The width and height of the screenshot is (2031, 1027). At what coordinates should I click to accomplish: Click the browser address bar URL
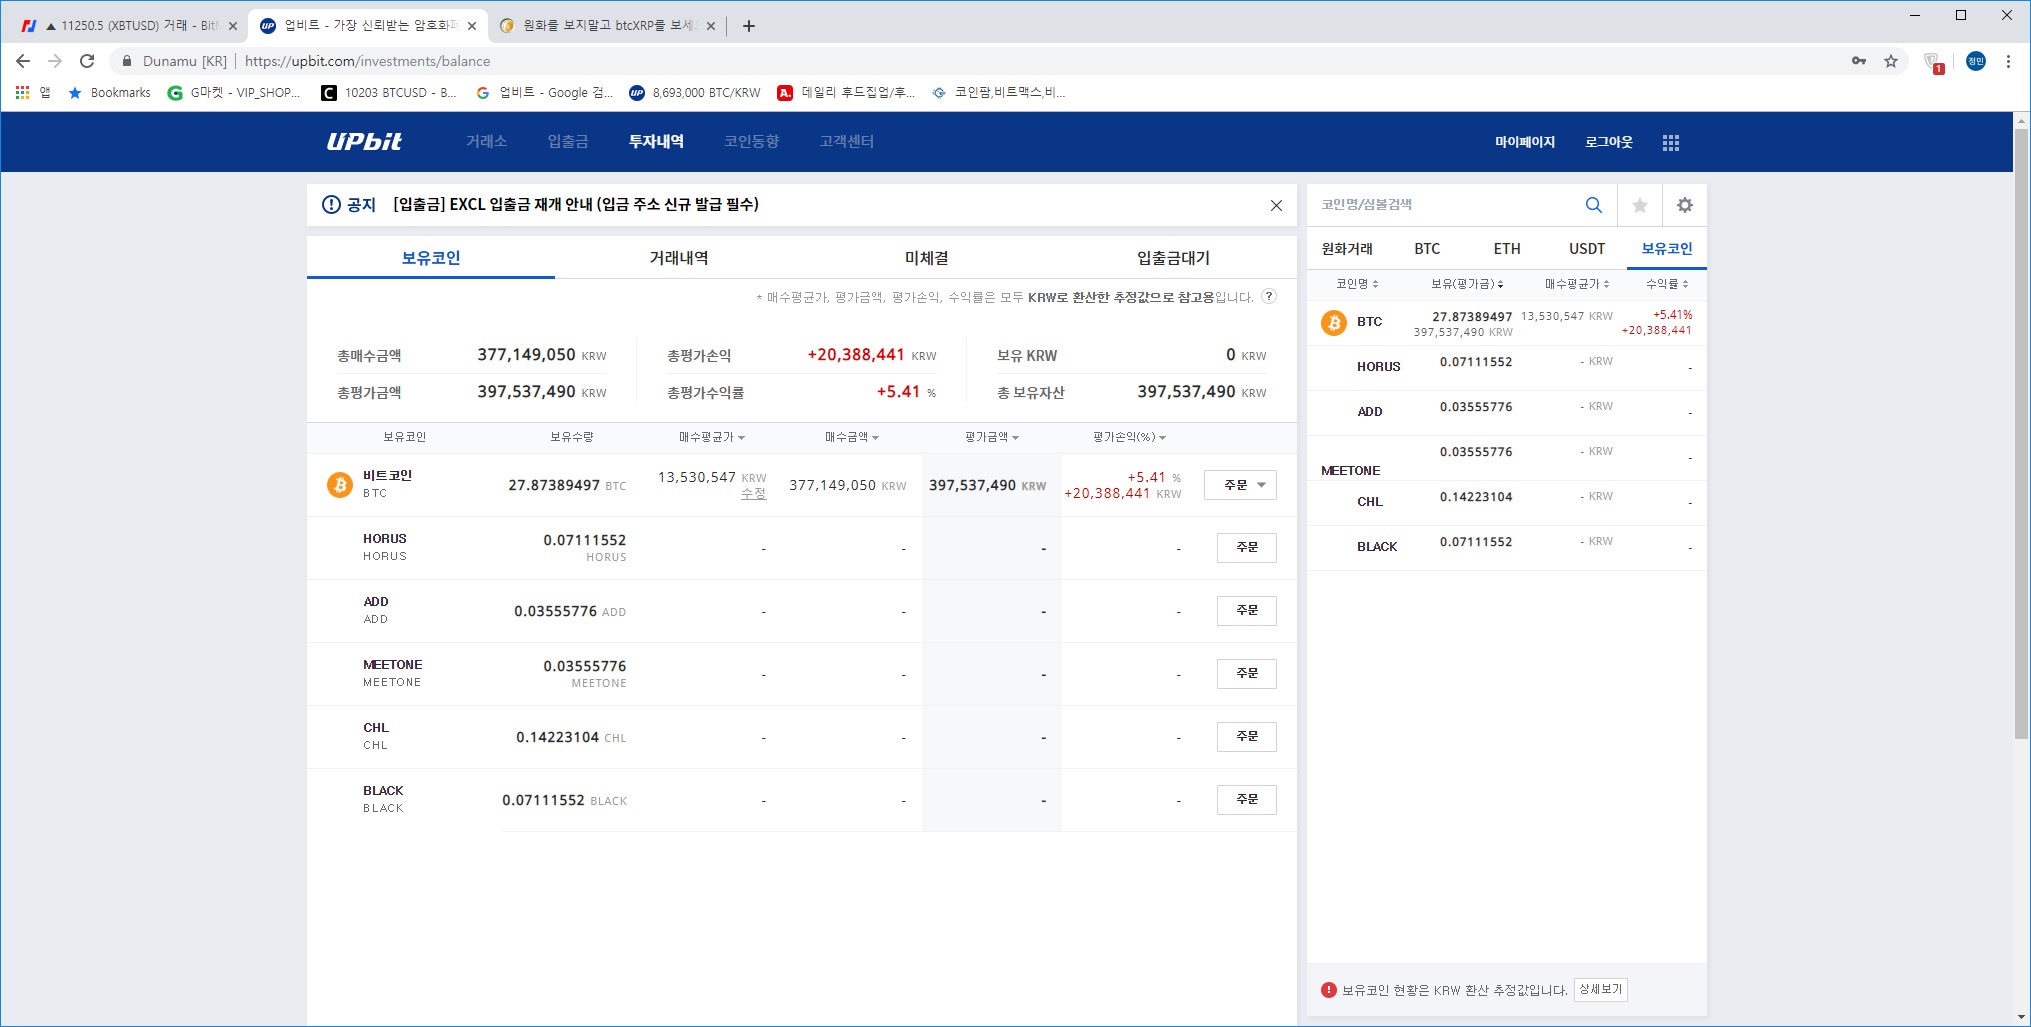(367, 61)
